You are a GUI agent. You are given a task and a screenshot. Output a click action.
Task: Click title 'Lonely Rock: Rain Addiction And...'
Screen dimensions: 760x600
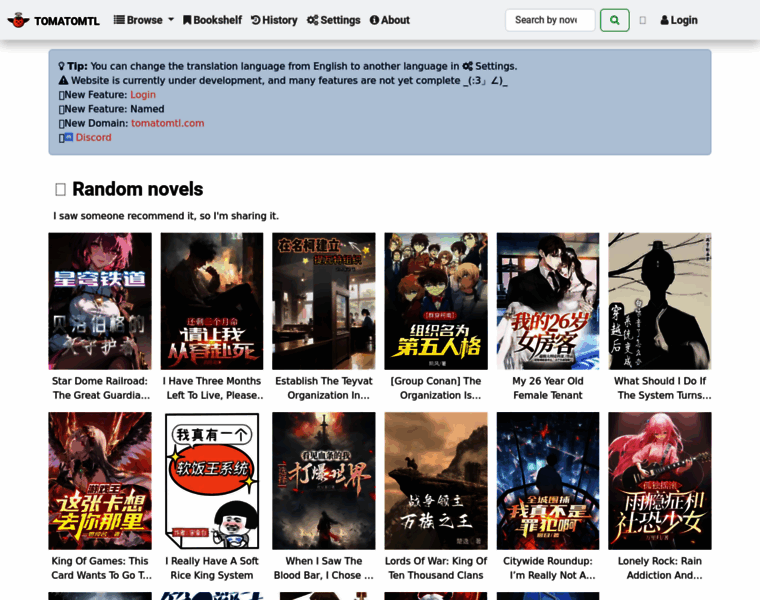click(x=660, y=568)
